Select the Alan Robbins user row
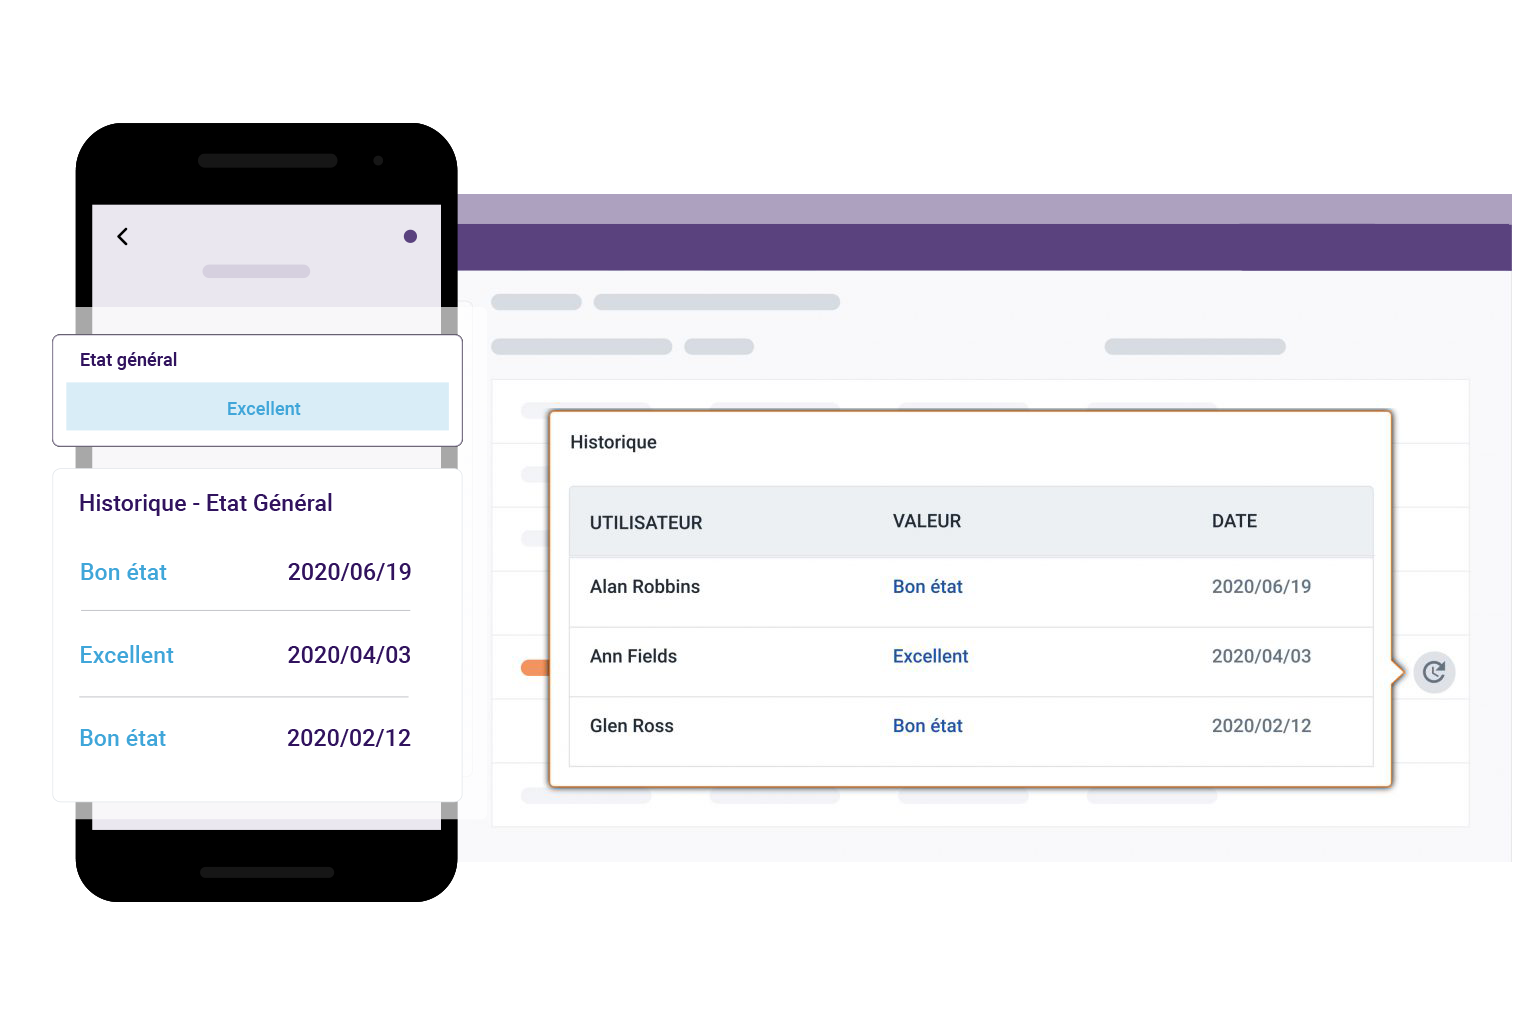The image size is (1536, 1025). point(645,587)
